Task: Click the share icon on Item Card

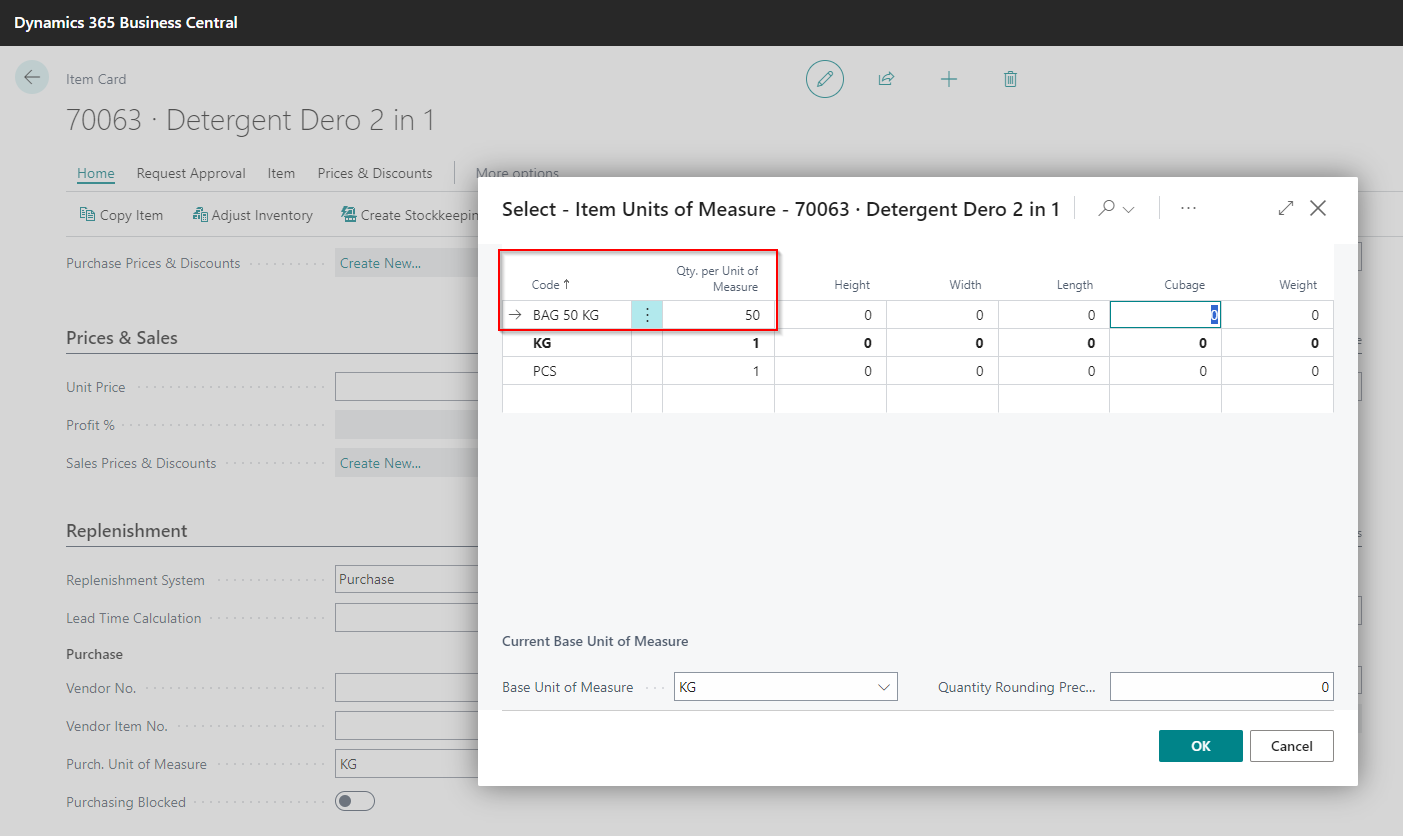Action: tap(886, 79)
